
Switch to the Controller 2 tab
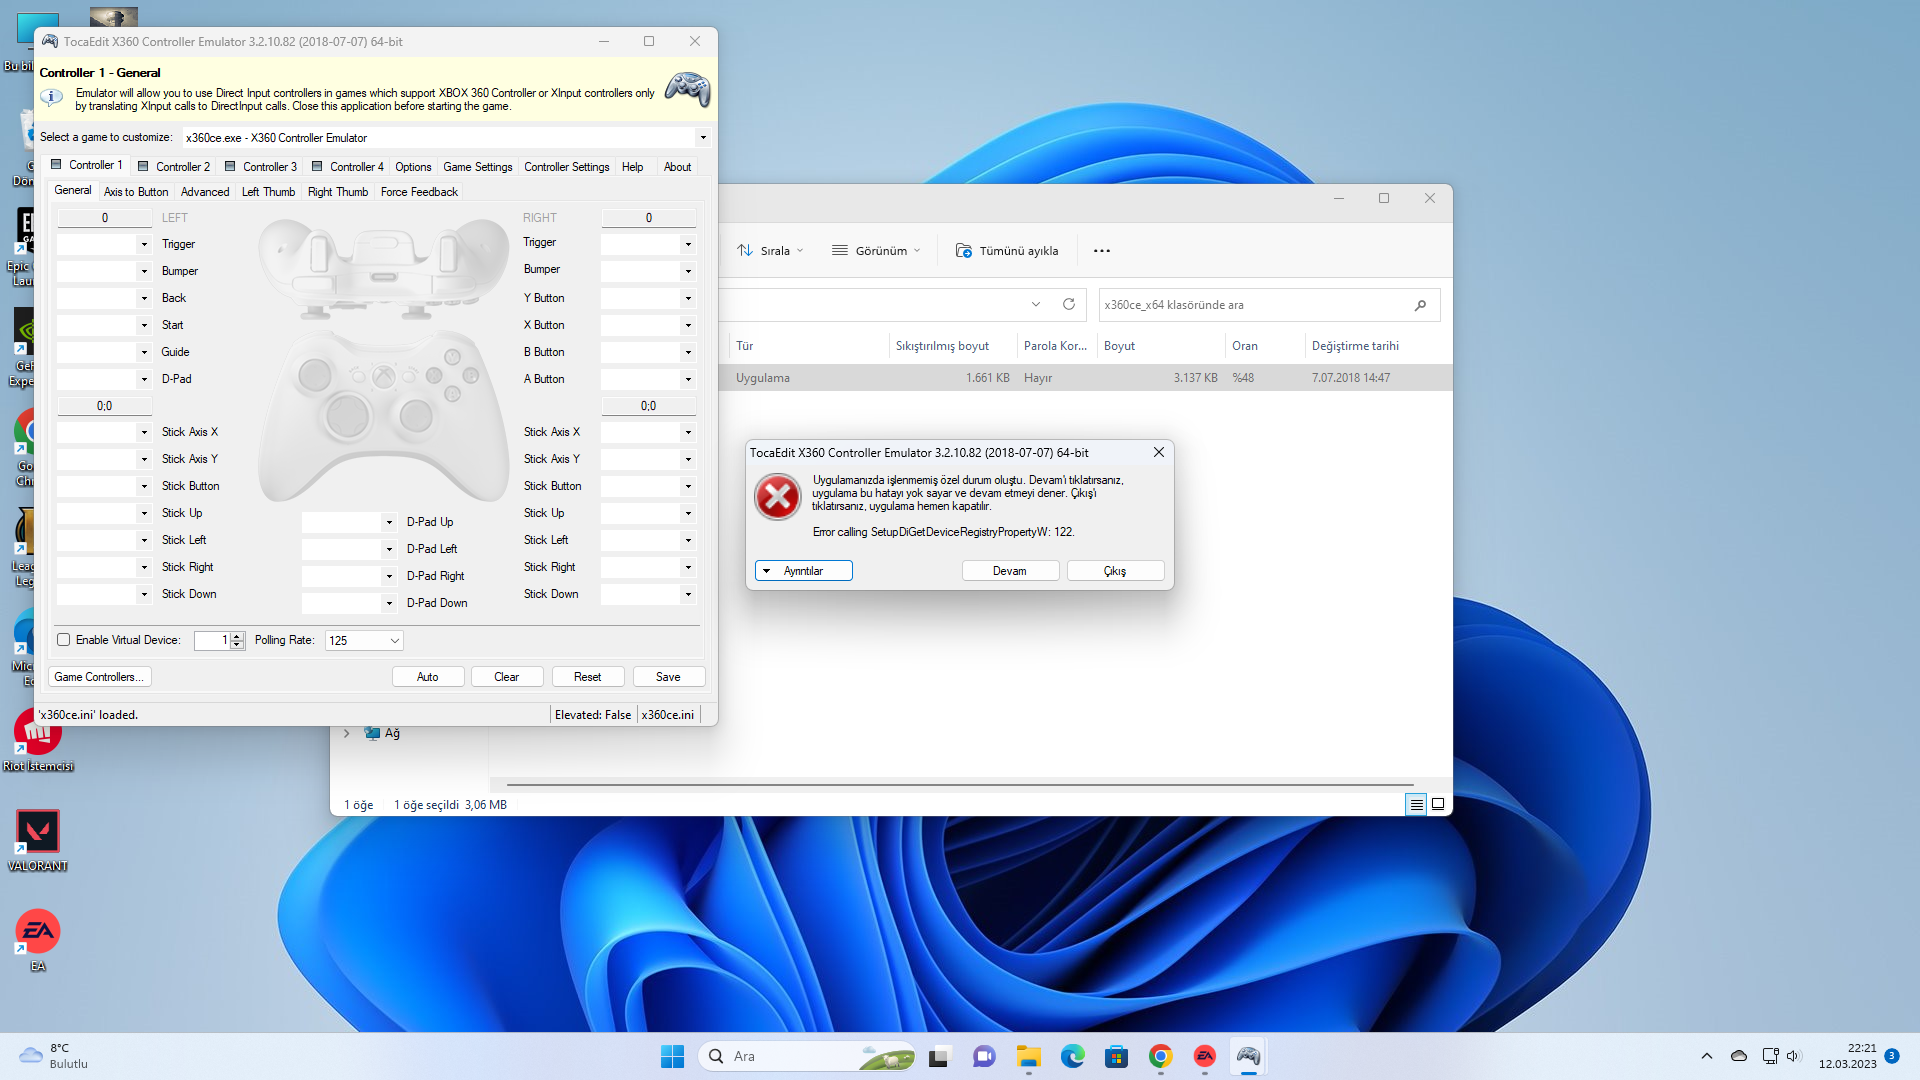[x=175, y=167]
